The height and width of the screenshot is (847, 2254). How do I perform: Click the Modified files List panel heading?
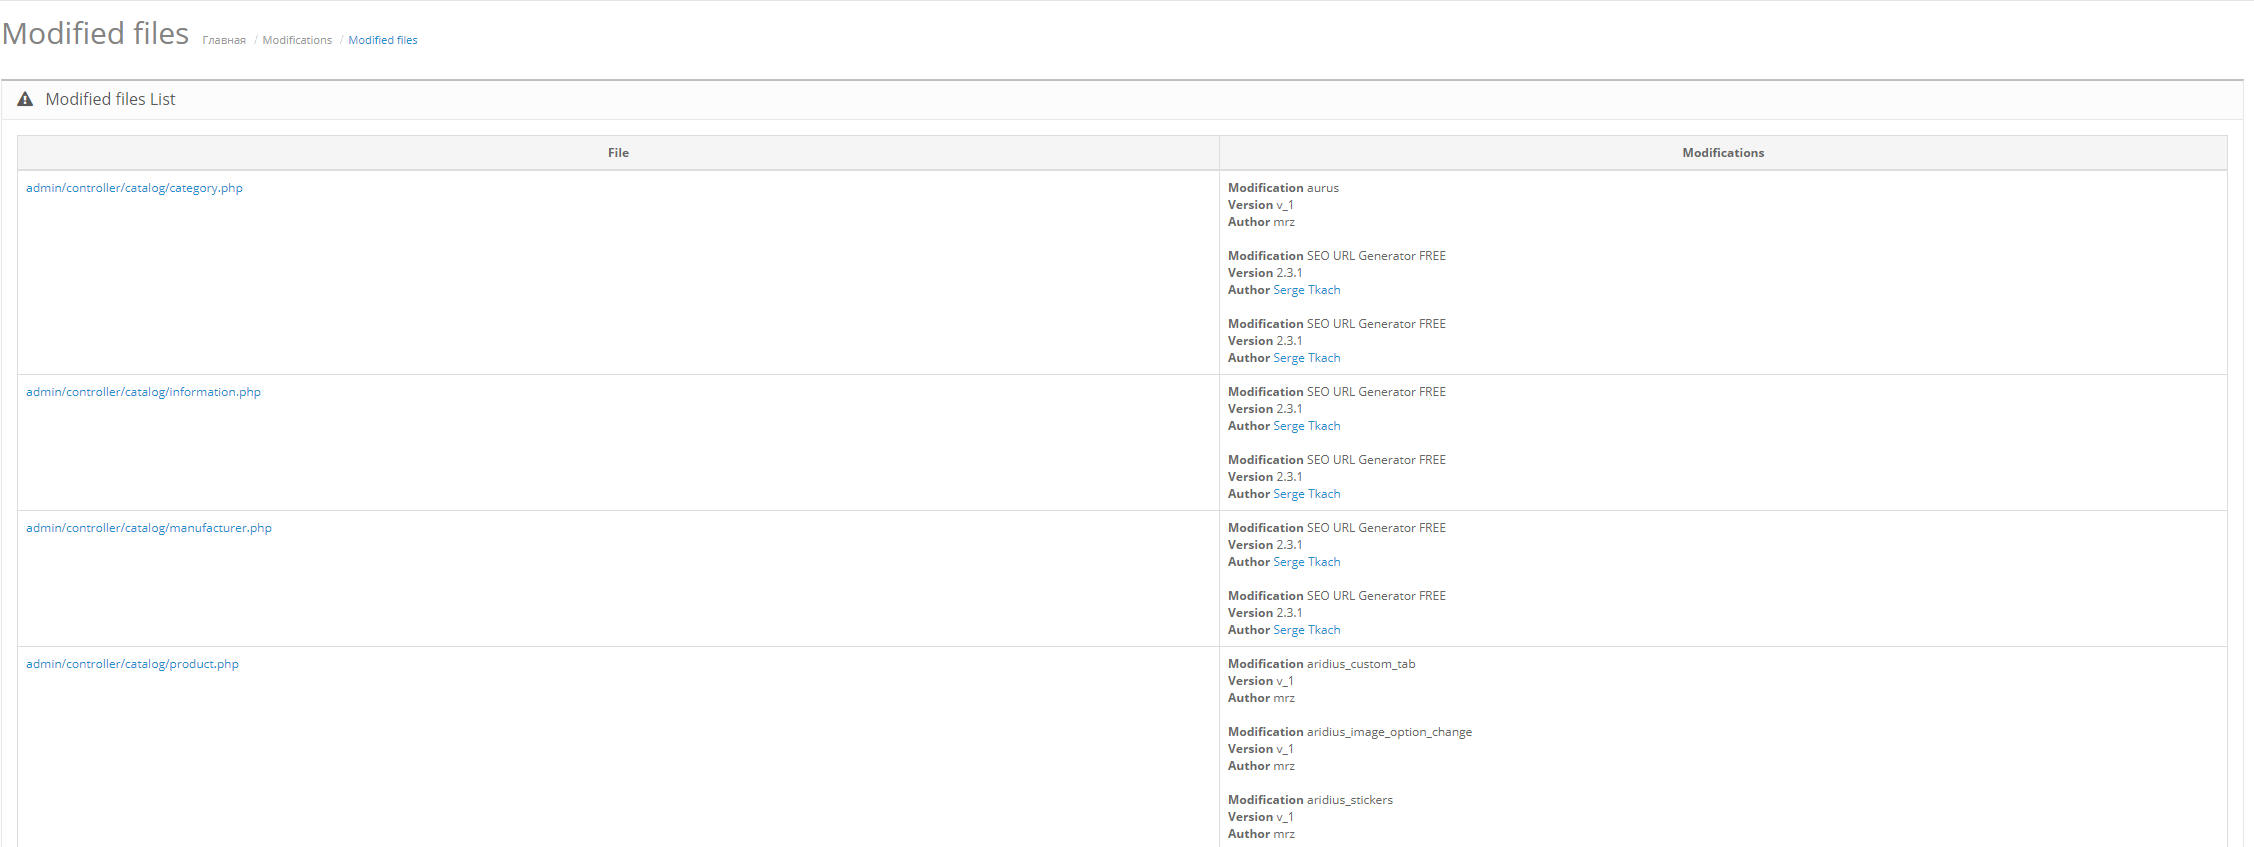point(110,99)
